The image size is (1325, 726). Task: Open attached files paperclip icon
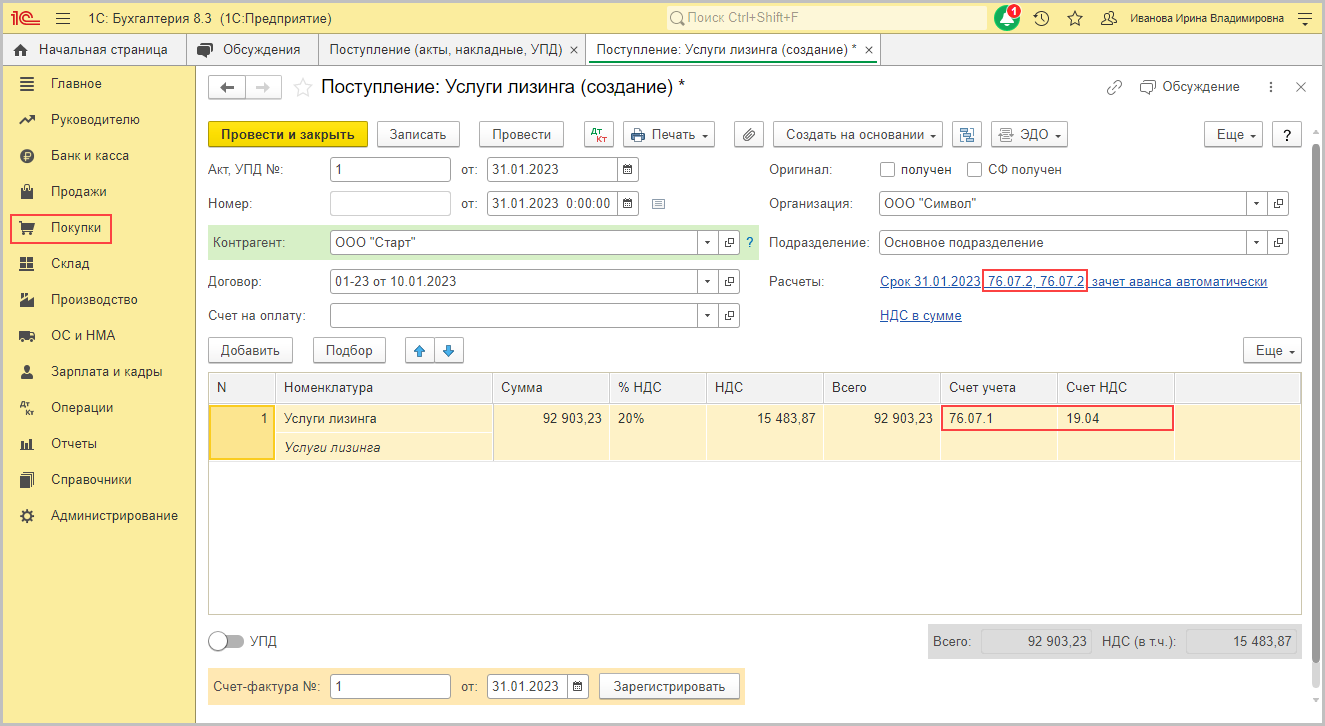tap(749, 134)
